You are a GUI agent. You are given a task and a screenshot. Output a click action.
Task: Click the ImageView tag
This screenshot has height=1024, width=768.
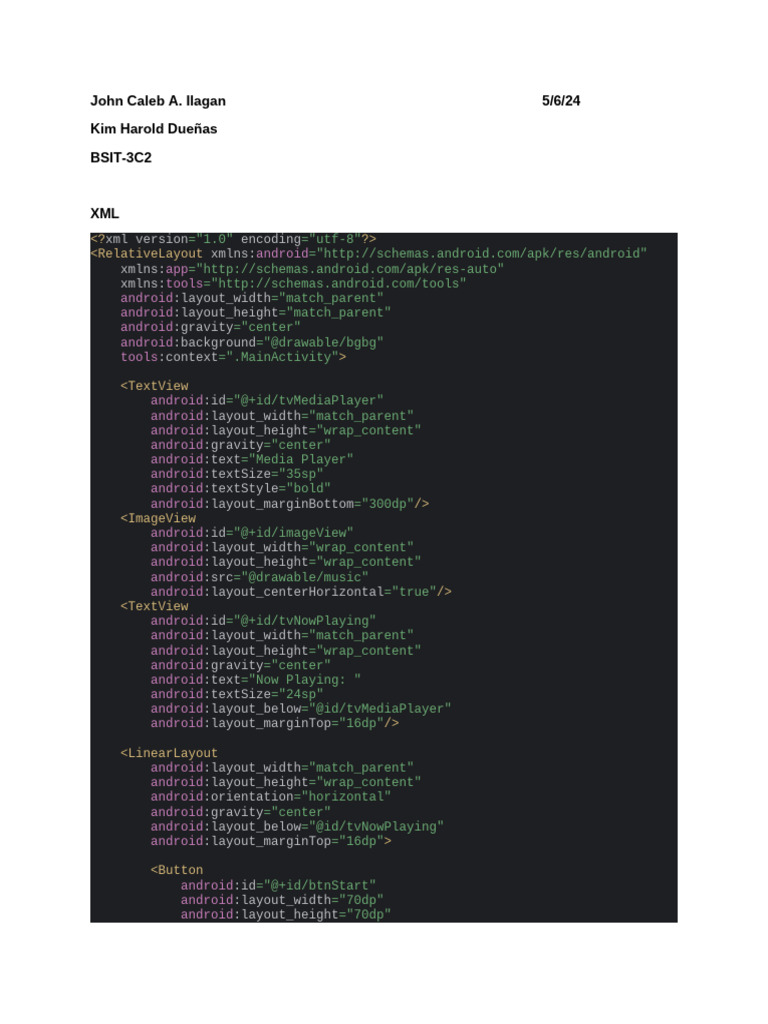pyautogui.click(x=158, y=519)
